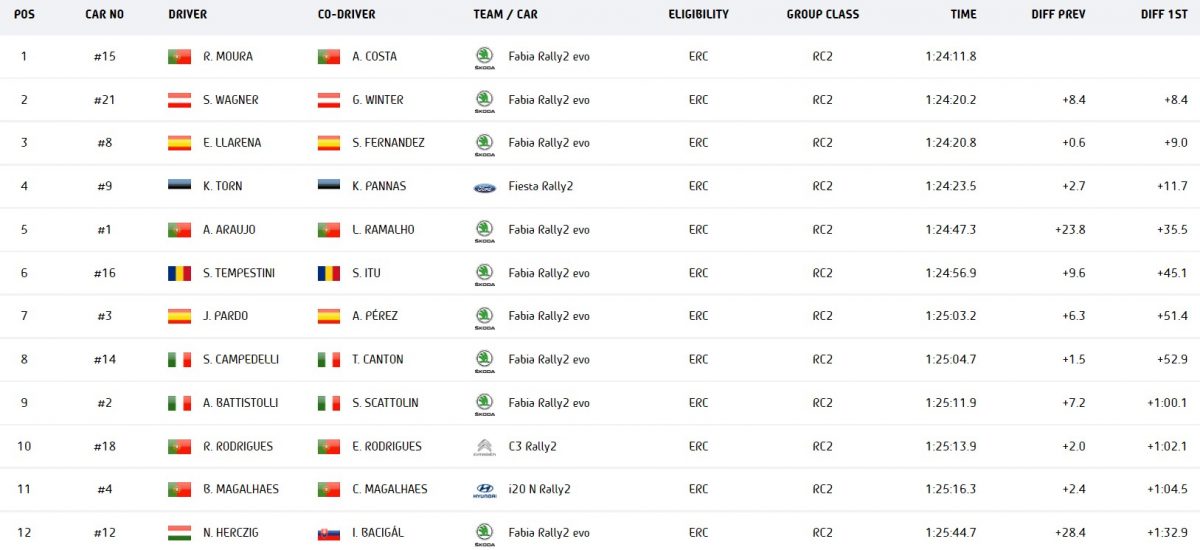Screen dimensions: 1200x550
Task: Click the Romanian flag next to S. Tempestini
Action: (179, 273)
